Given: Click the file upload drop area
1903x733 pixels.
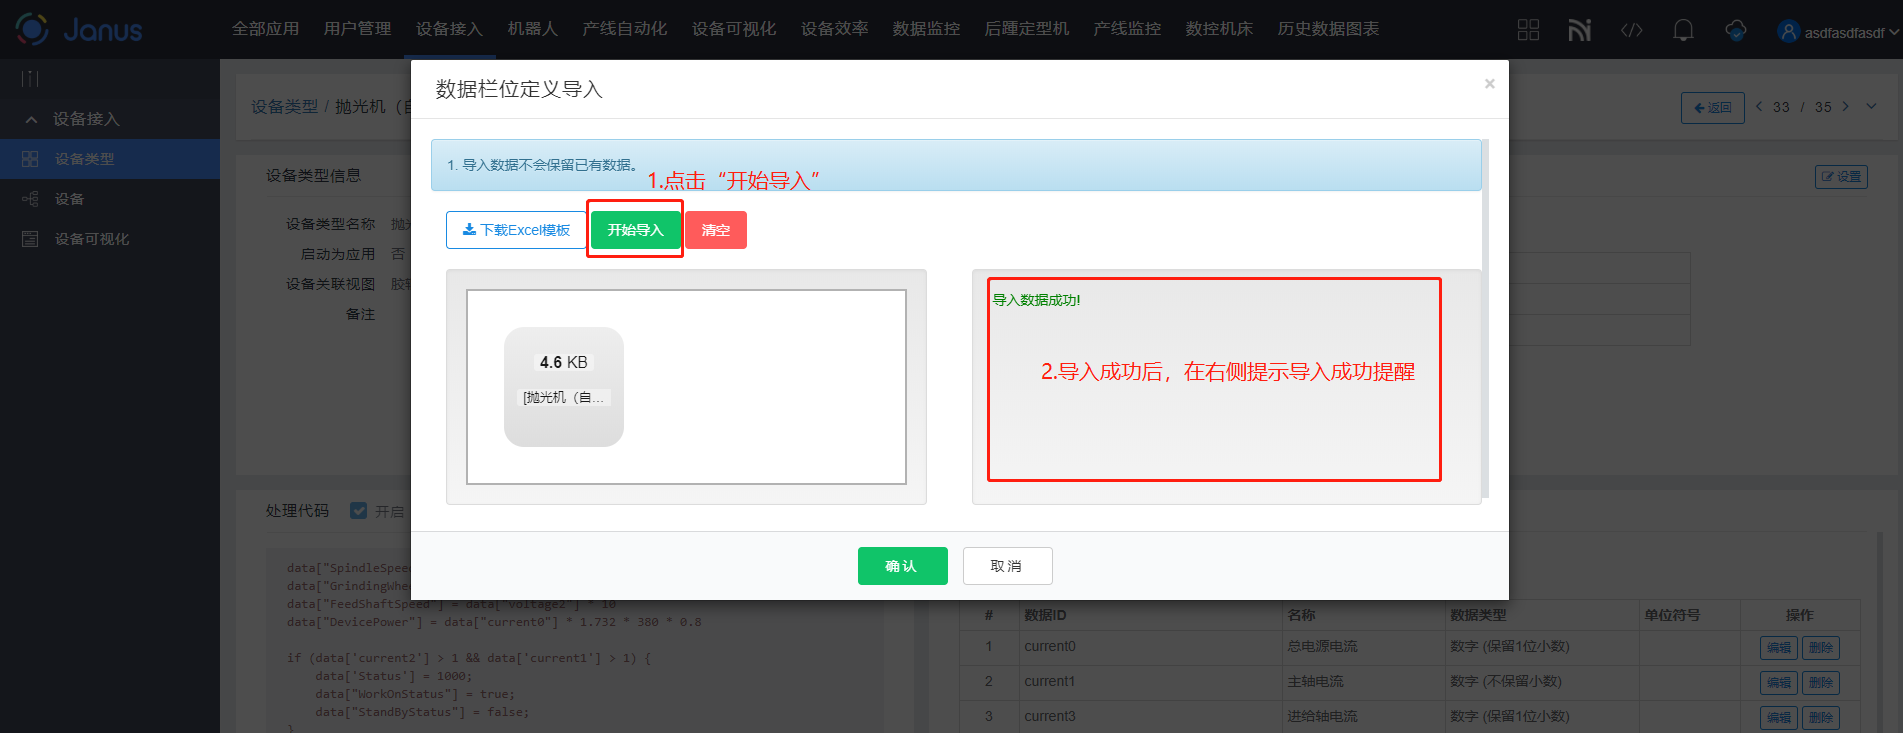Looking at the screenshot, I should pyautogui.click(x=686, y=387).
